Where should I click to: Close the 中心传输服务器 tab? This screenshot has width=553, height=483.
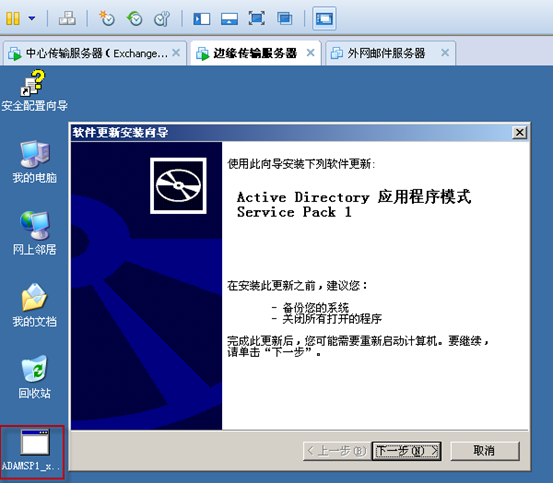(176, 53)
